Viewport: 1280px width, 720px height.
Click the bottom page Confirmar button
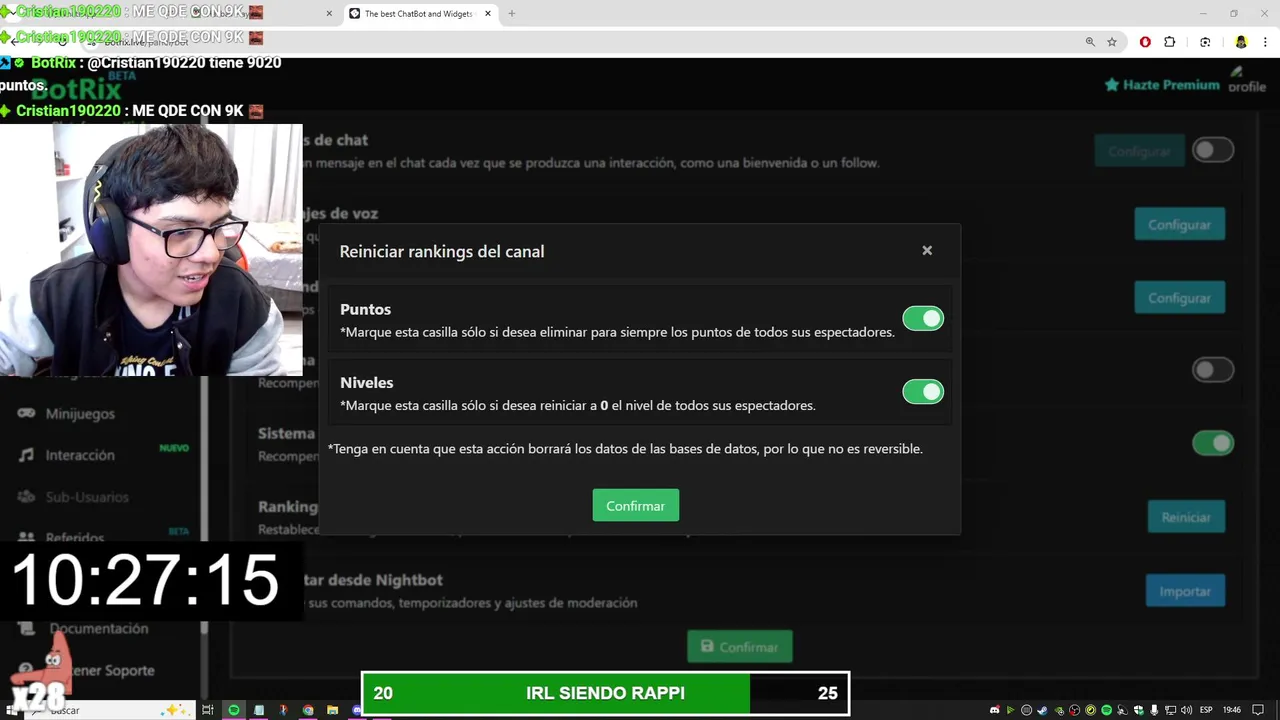click(740, 647)
